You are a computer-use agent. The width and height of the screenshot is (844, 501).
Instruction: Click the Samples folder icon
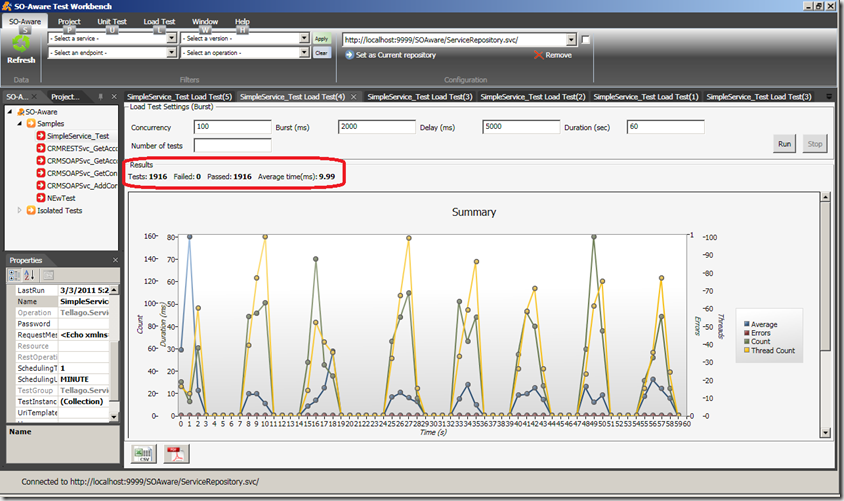click(31, 123)
